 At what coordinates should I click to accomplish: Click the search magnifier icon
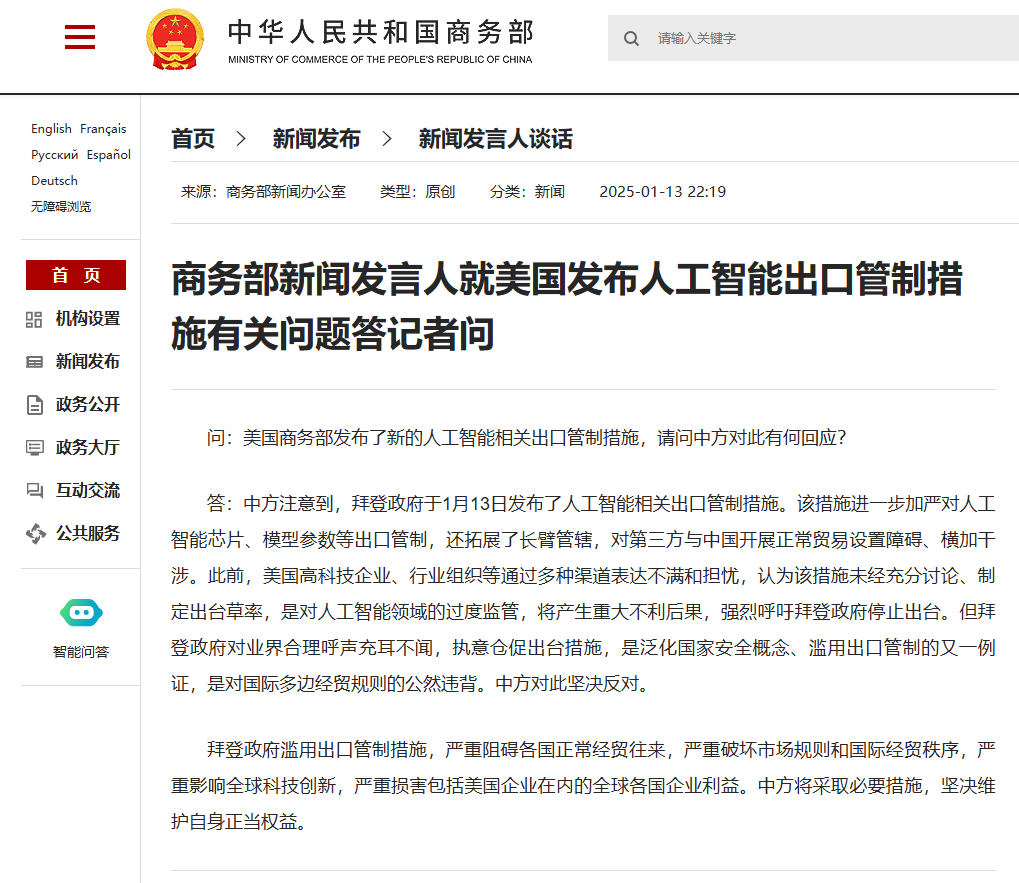[x=631, y=38]
